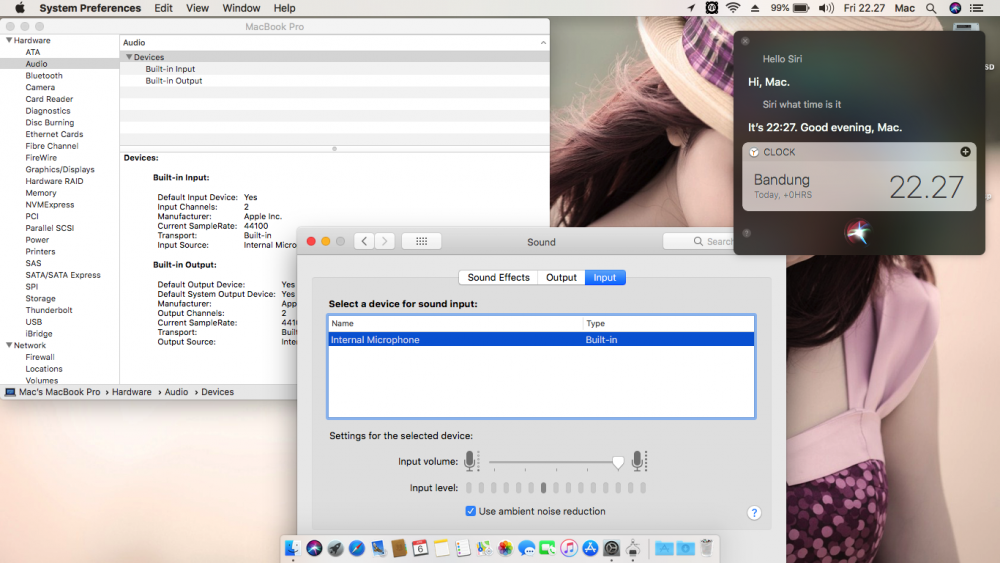1000x563 pixels.
Task: Open System Information dock icon
Action: [x=633, y=548]
